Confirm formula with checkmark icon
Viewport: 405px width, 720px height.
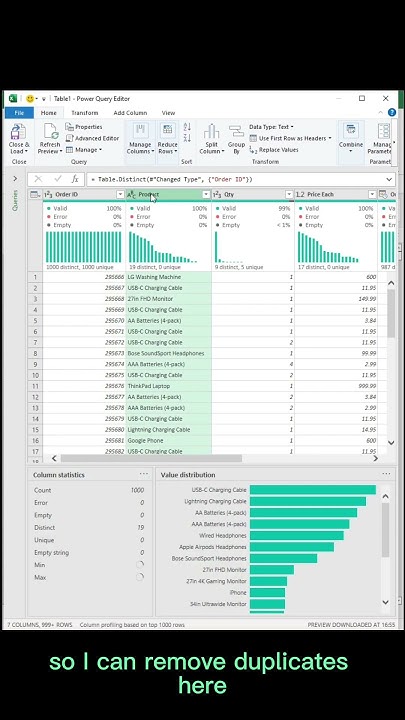click(58, 179)
